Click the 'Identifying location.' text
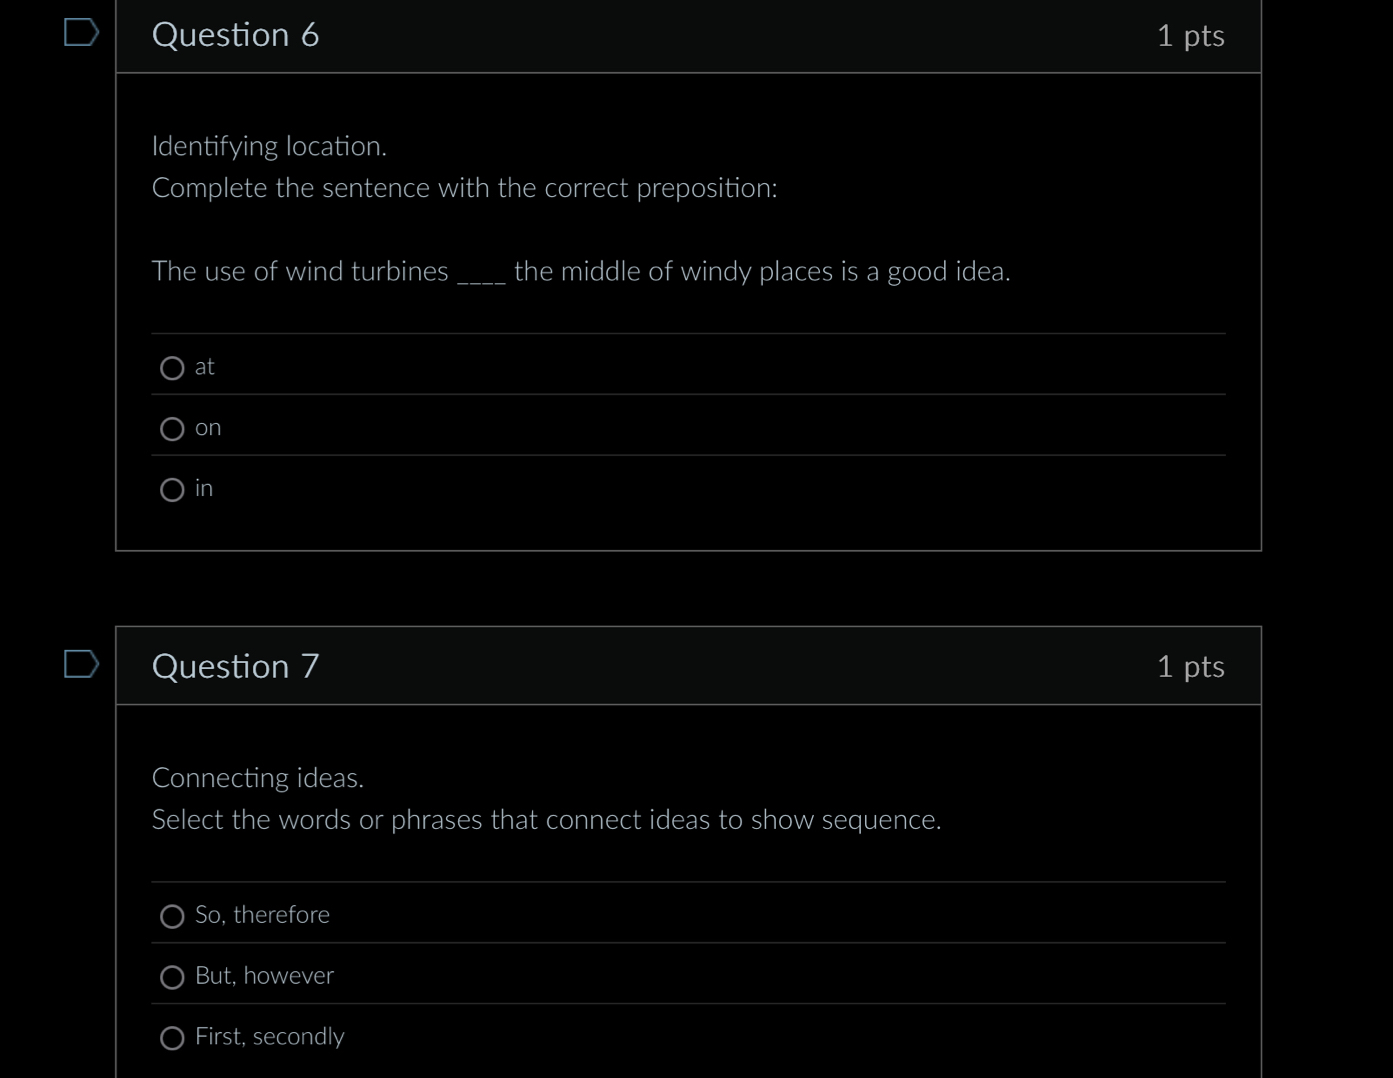The width and height of the screenshot is (1393, 1078). 269,147
